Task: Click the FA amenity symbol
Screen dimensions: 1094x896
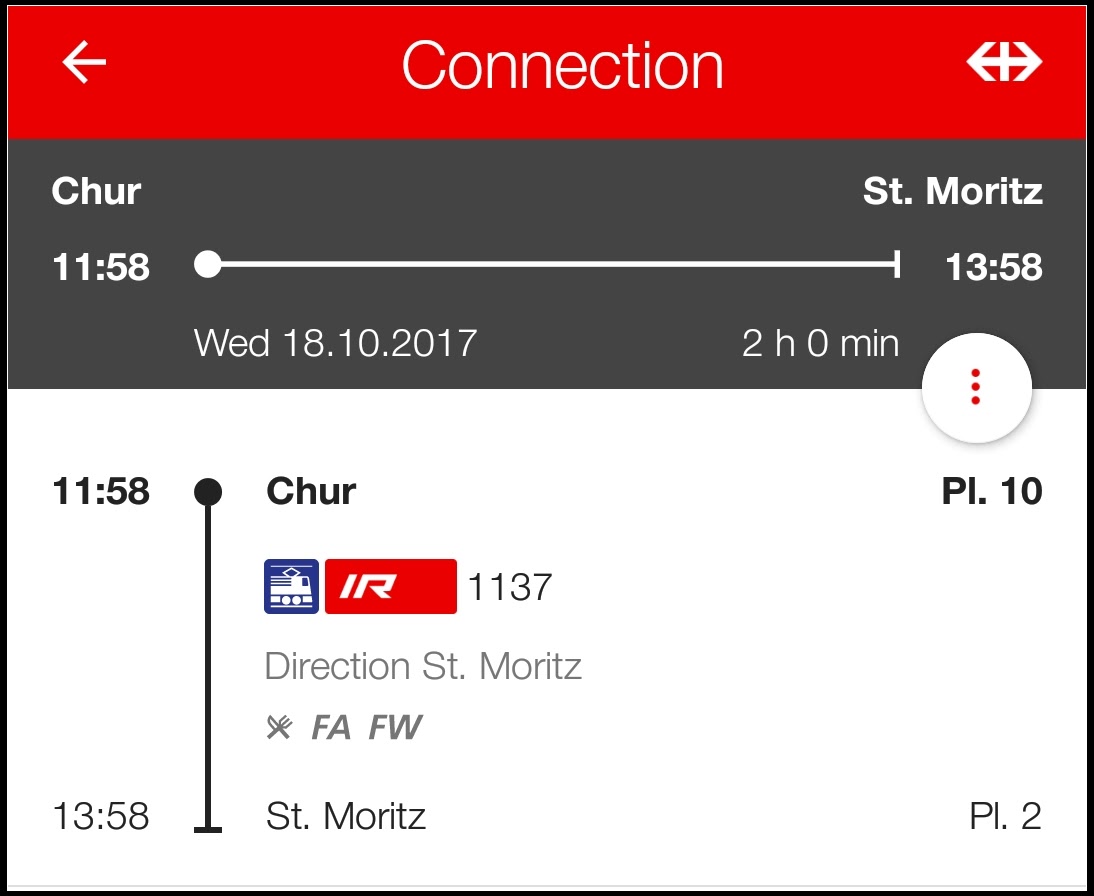Action: (331, 728)
